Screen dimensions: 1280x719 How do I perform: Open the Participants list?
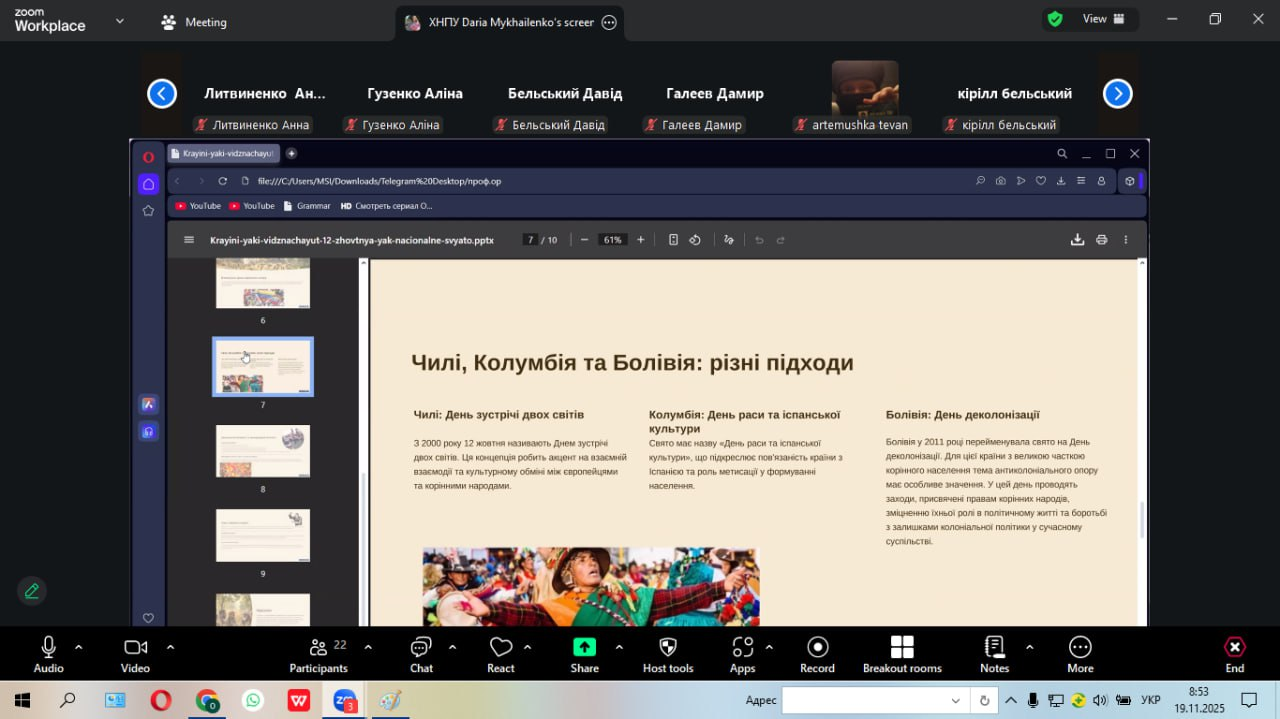point(318,654)
